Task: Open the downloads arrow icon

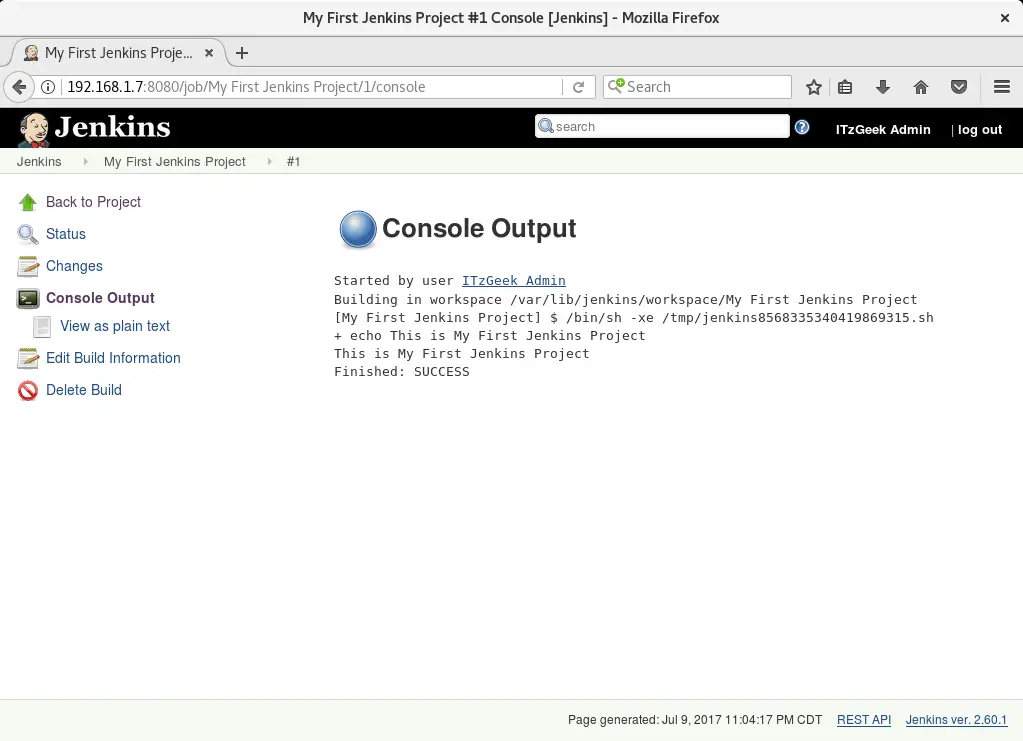Action: (883, 87)
